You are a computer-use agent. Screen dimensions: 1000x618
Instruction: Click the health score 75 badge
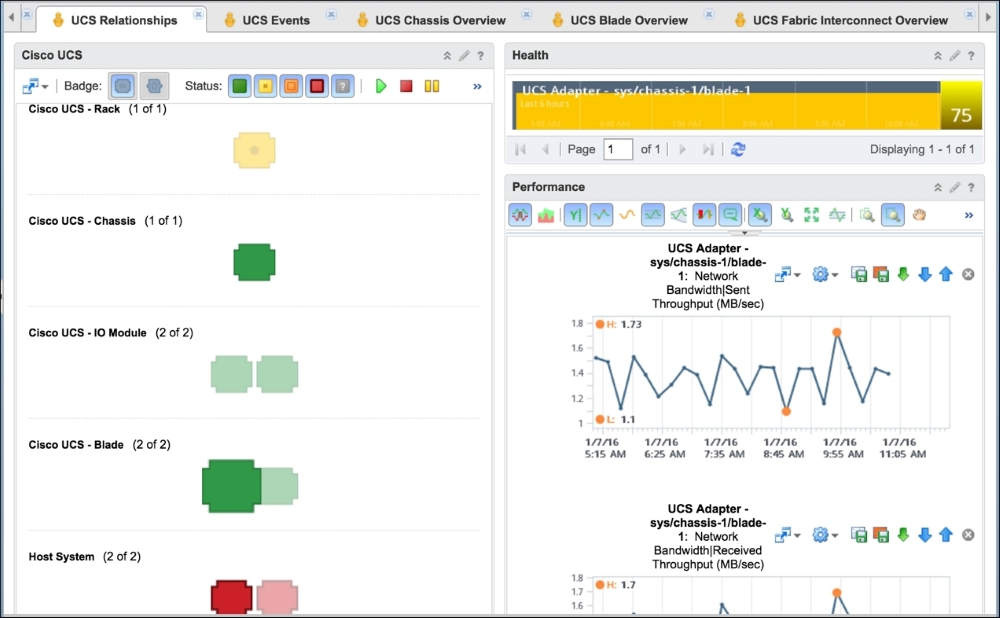[x=961, y=106]
